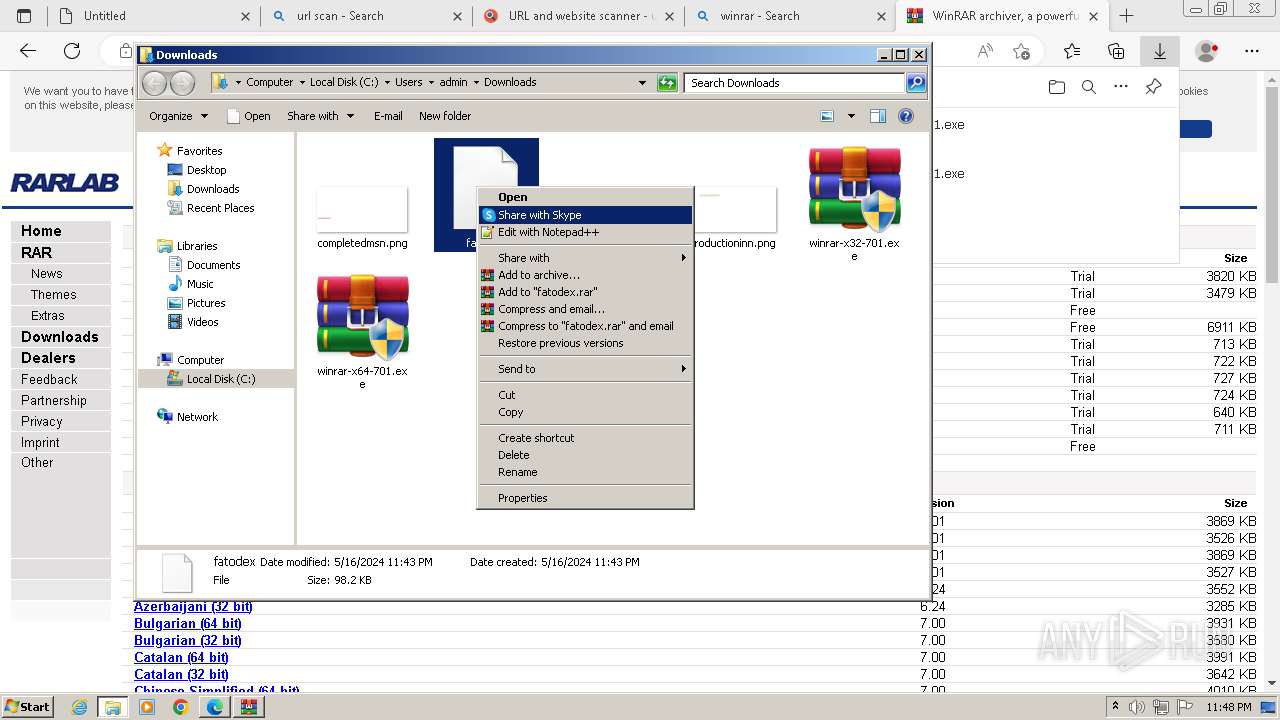Open Bulgarian (64 bit) download link
Screen dimensions: 1280x720
(188, 623)
